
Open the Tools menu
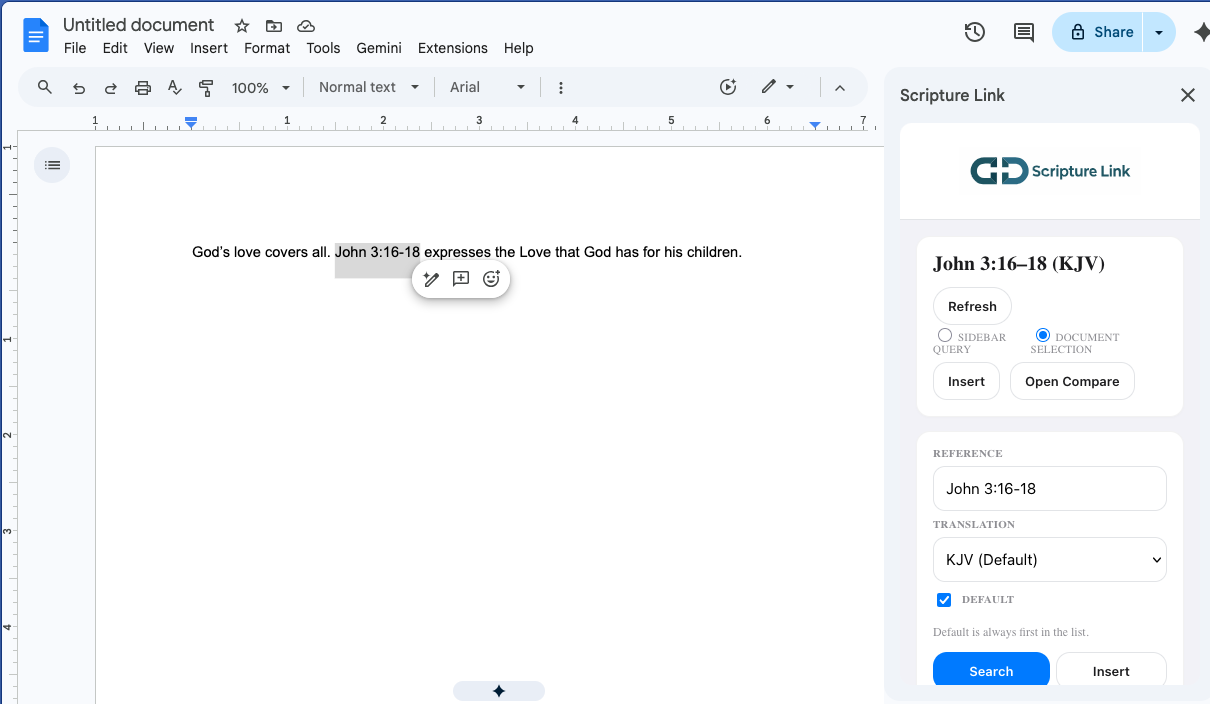pyautogui.click(x=323, y=48)
